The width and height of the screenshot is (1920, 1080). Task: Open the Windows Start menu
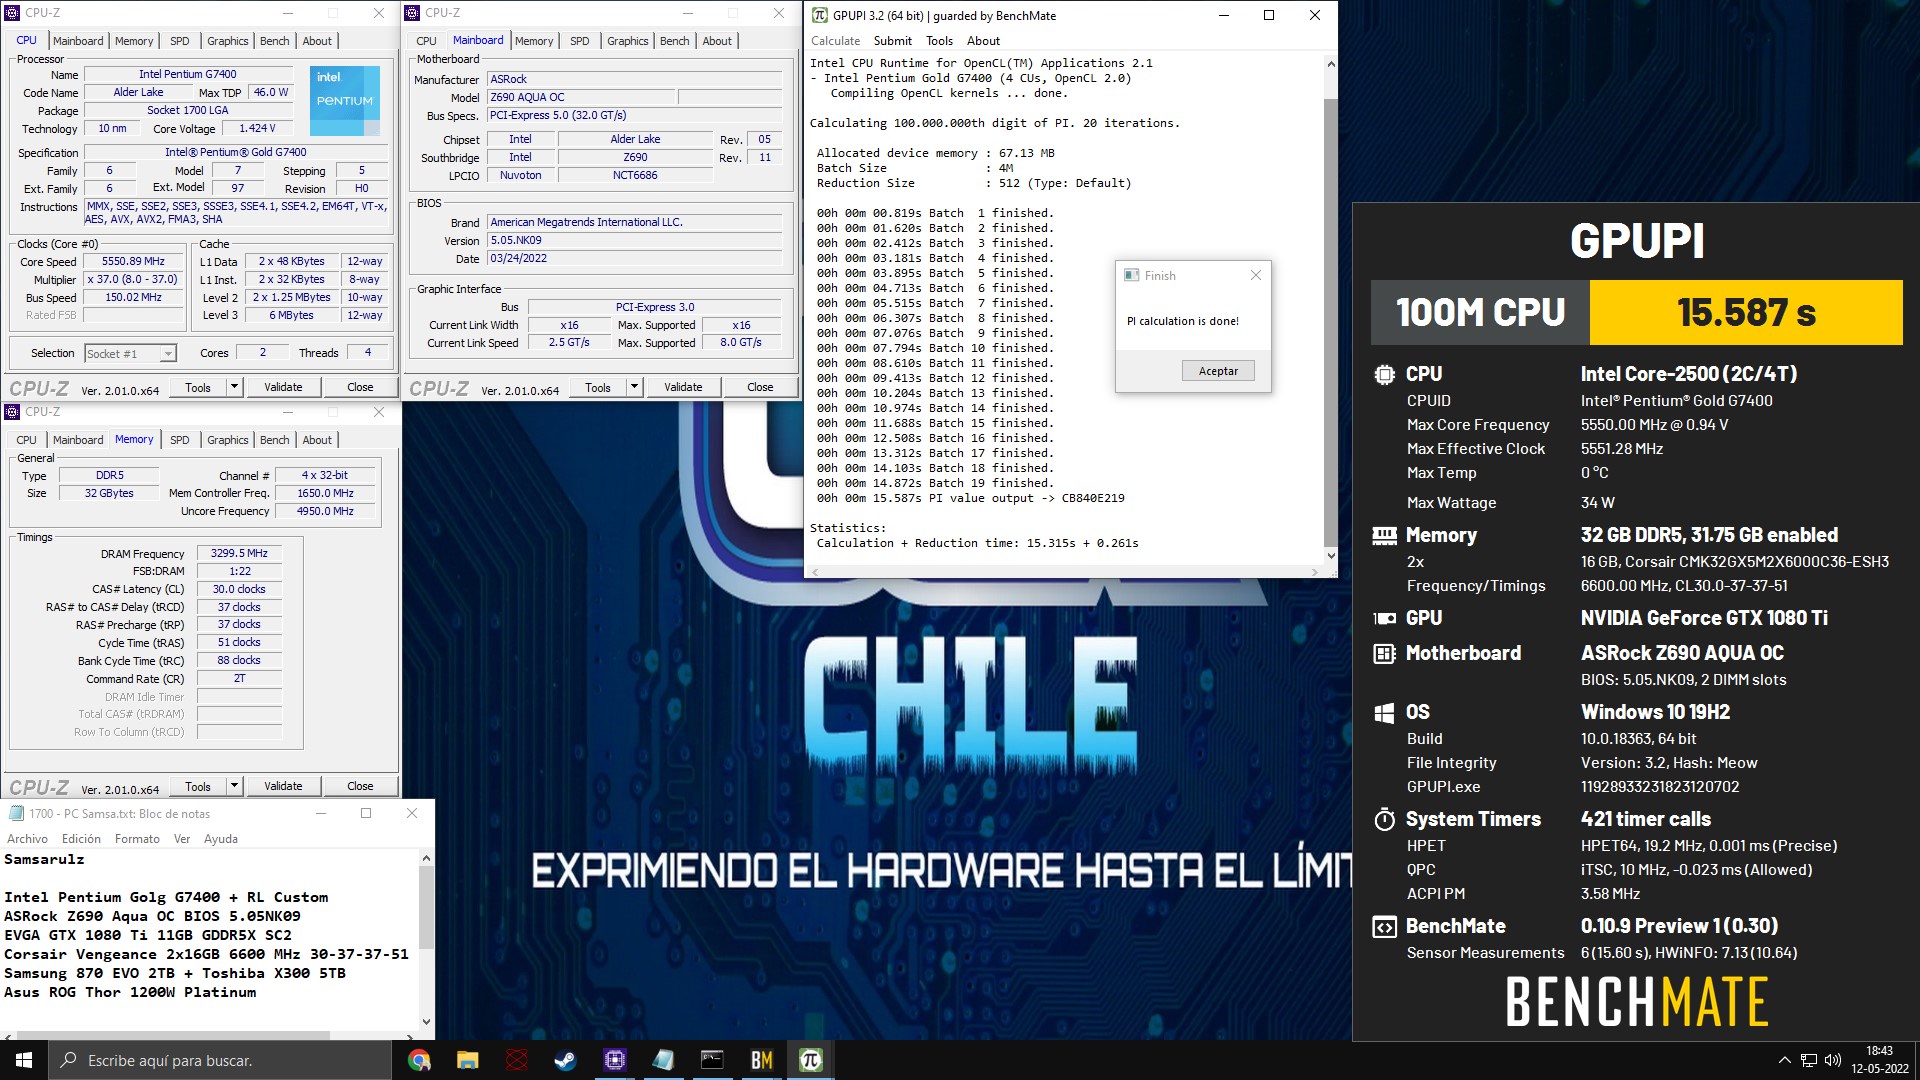click(24, 1060)
